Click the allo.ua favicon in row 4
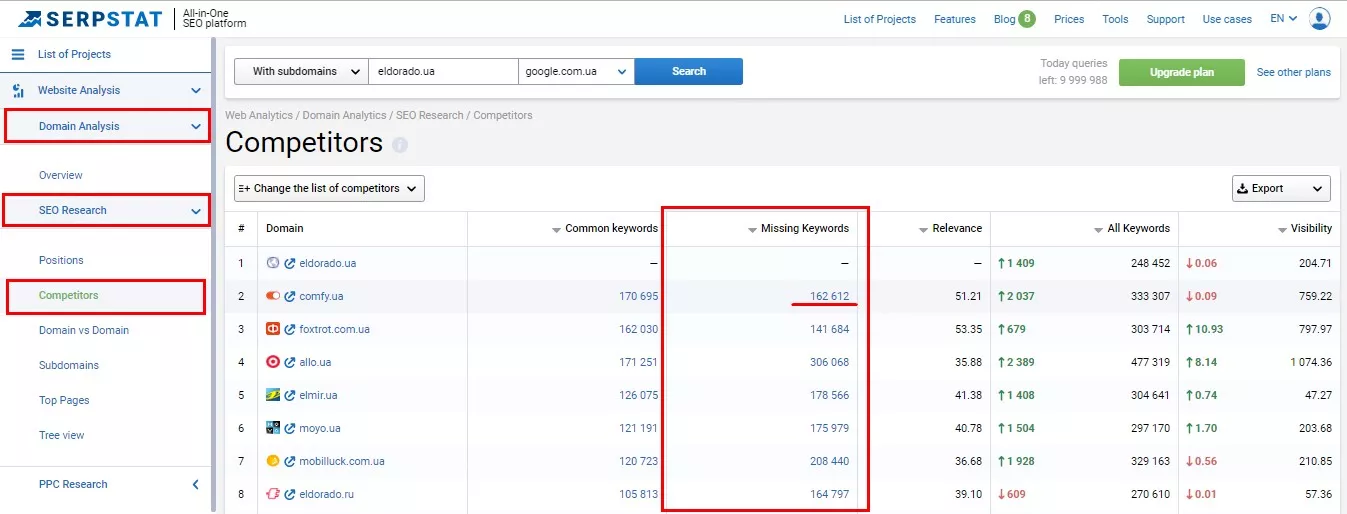Image resolution: width=1347 pixels, height=514 pixels. (273, 362)
